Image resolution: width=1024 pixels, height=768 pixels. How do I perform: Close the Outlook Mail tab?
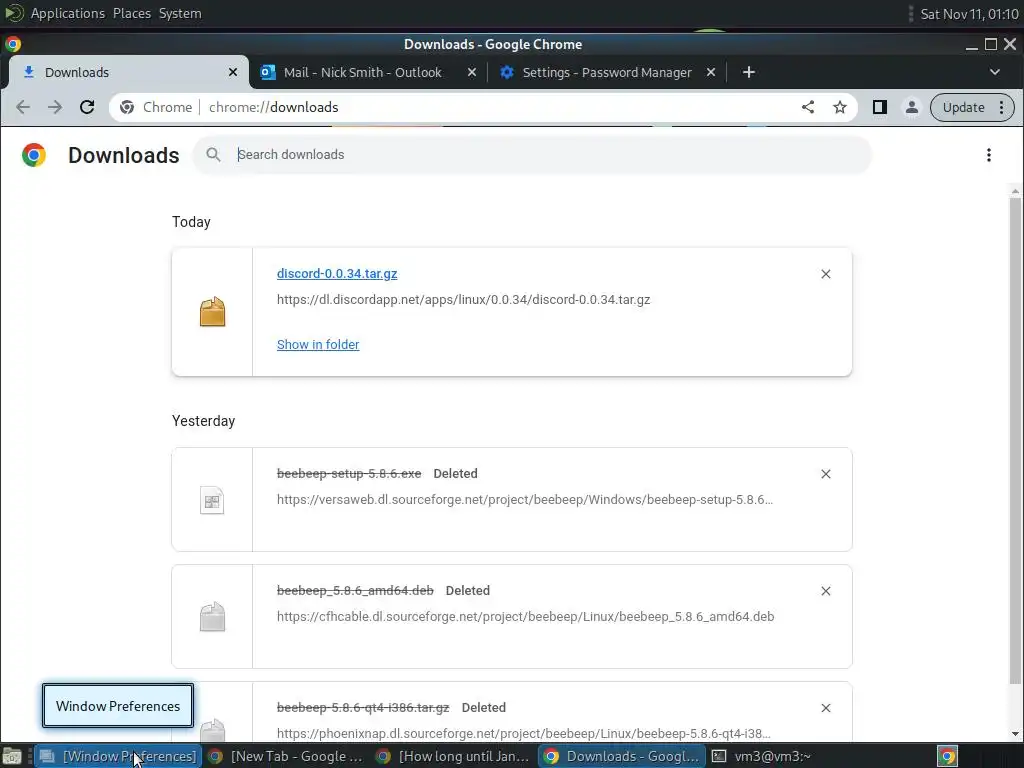(472, 72)
